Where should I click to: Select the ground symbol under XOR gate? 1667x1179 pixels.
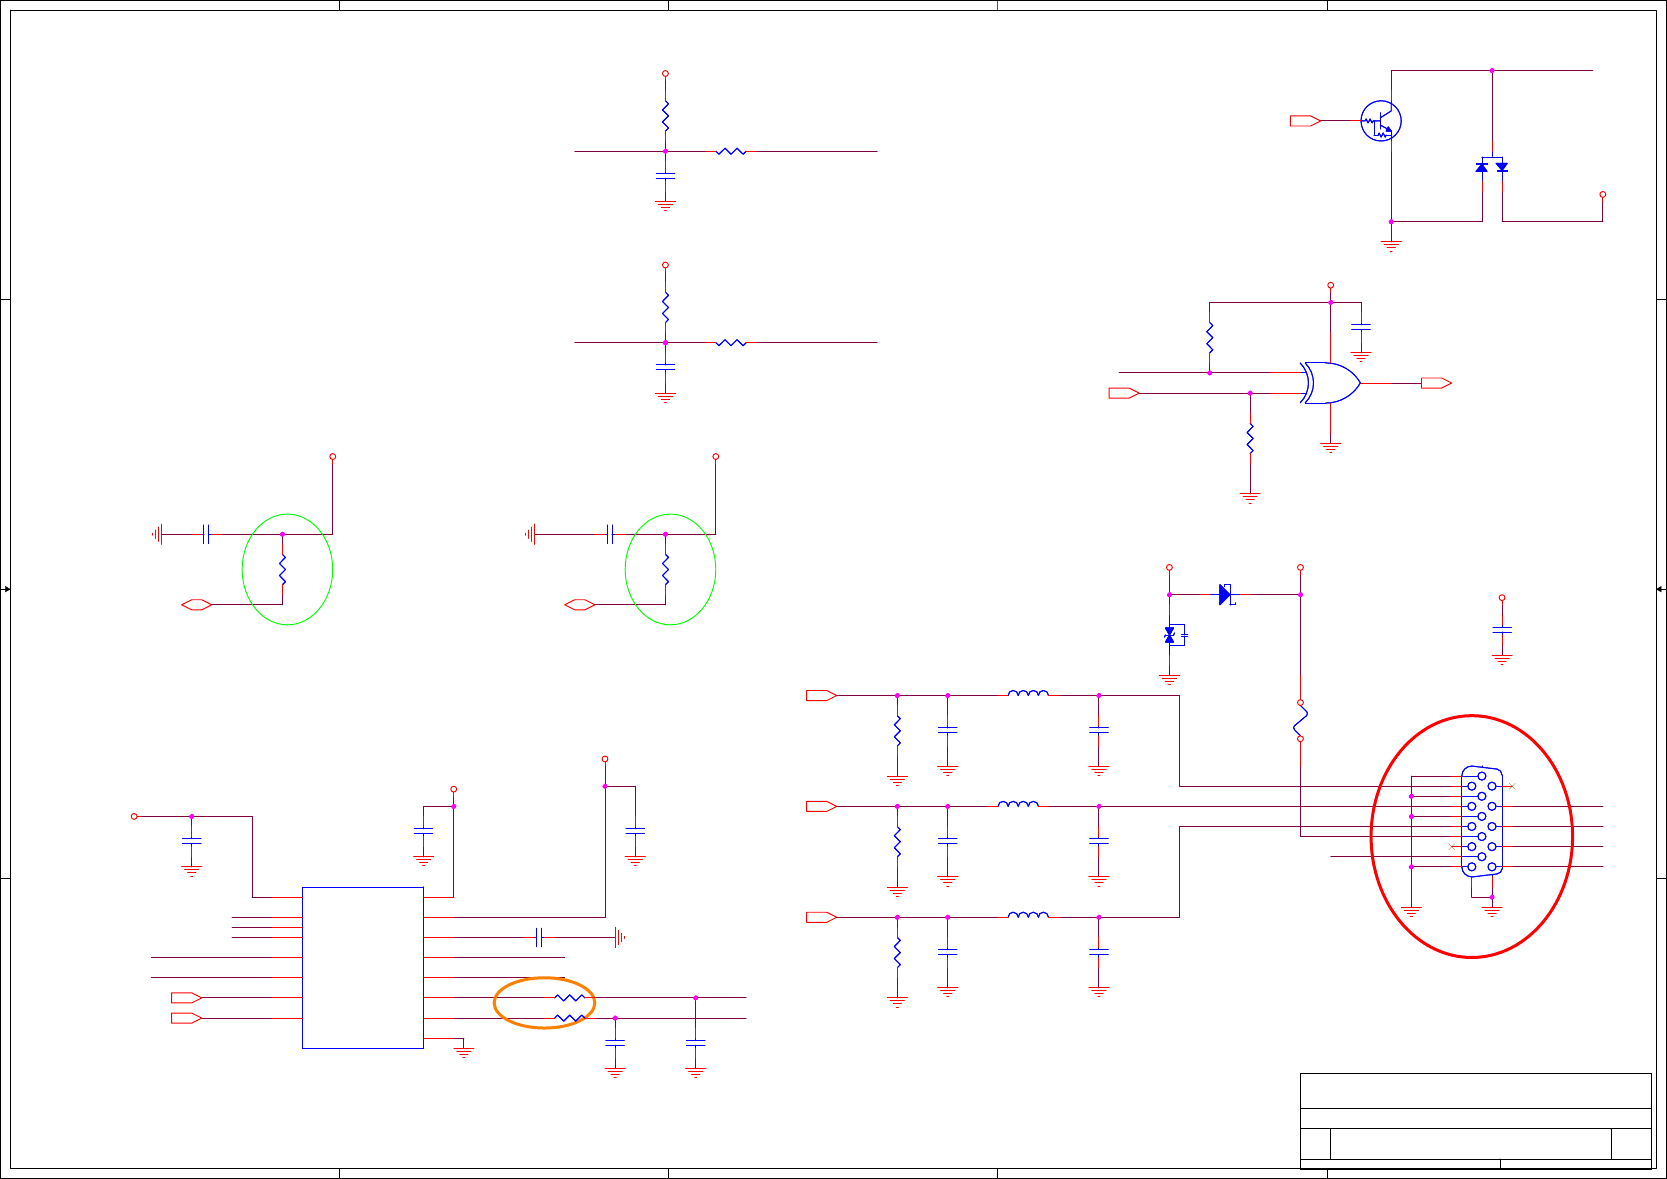[x=1330, y=447]
